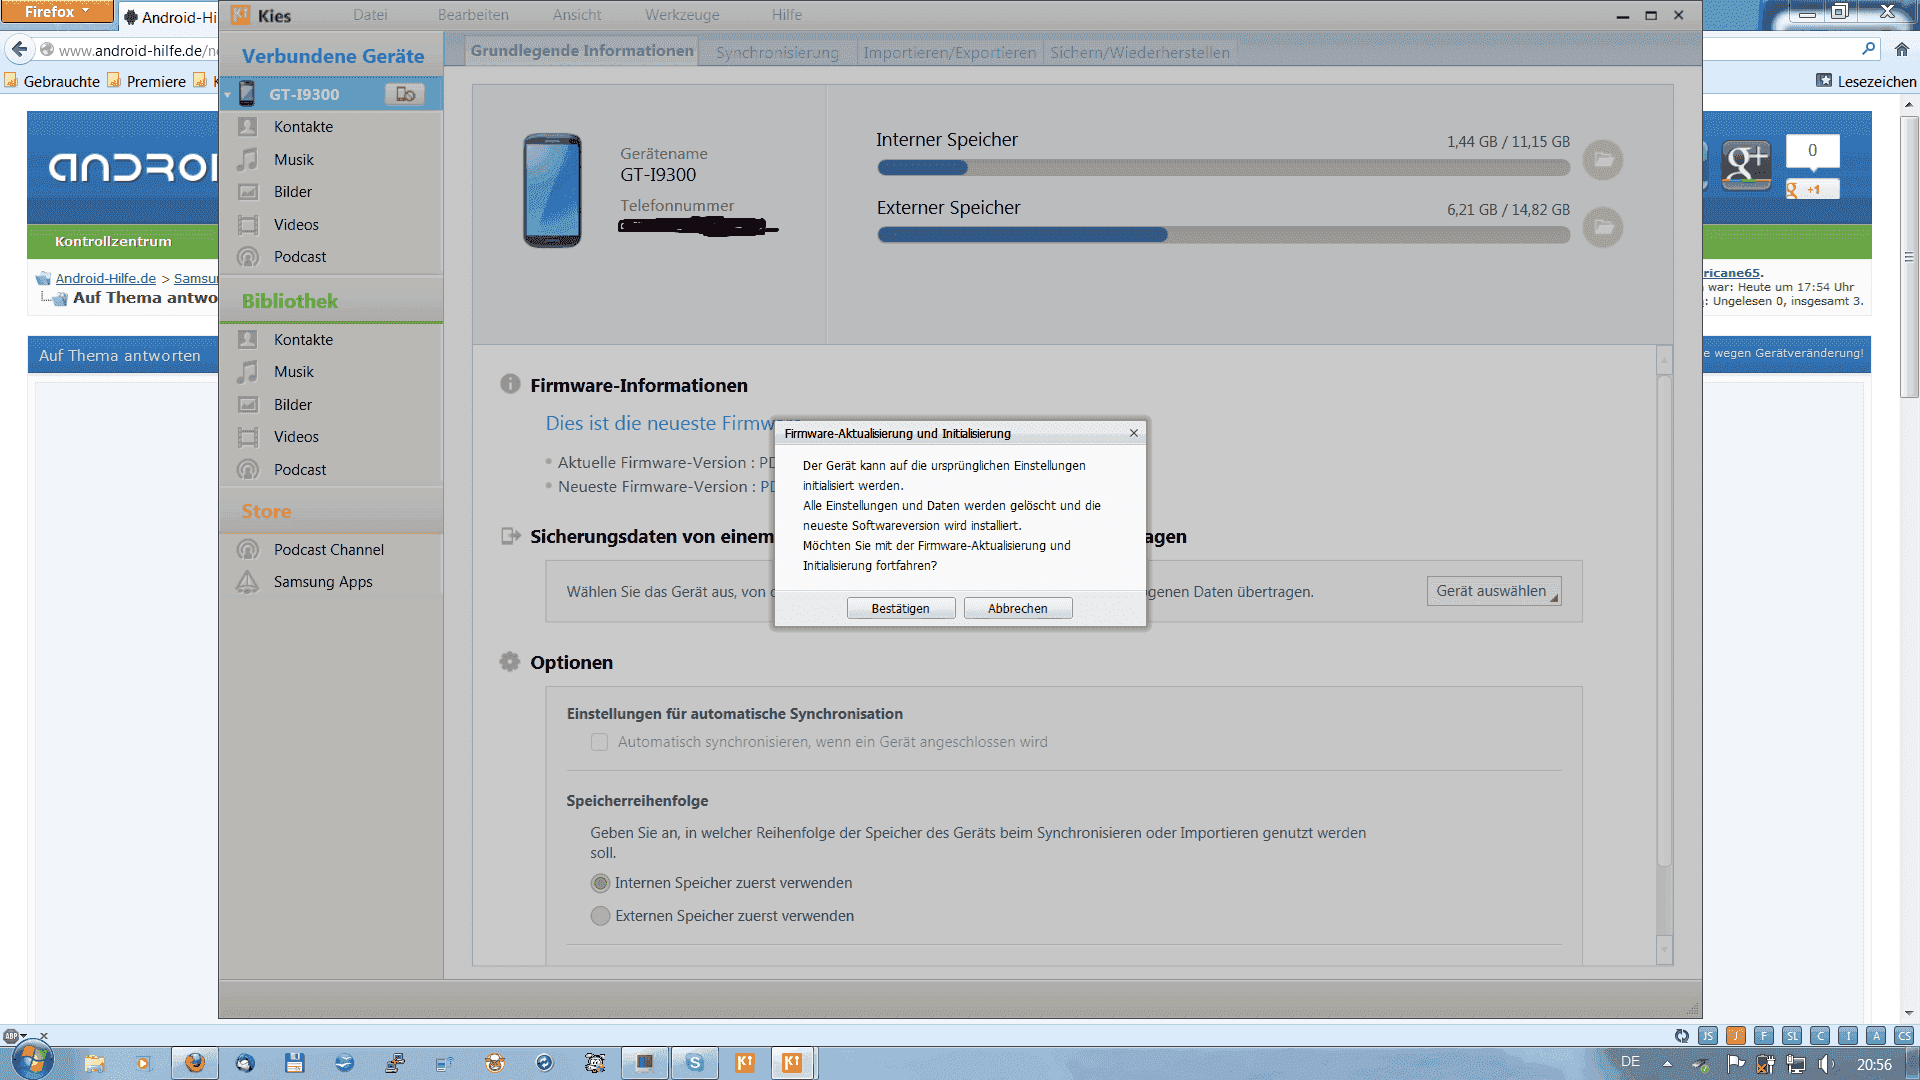
Task: Open the ABP dropdown arrow
Action: 25,1036
